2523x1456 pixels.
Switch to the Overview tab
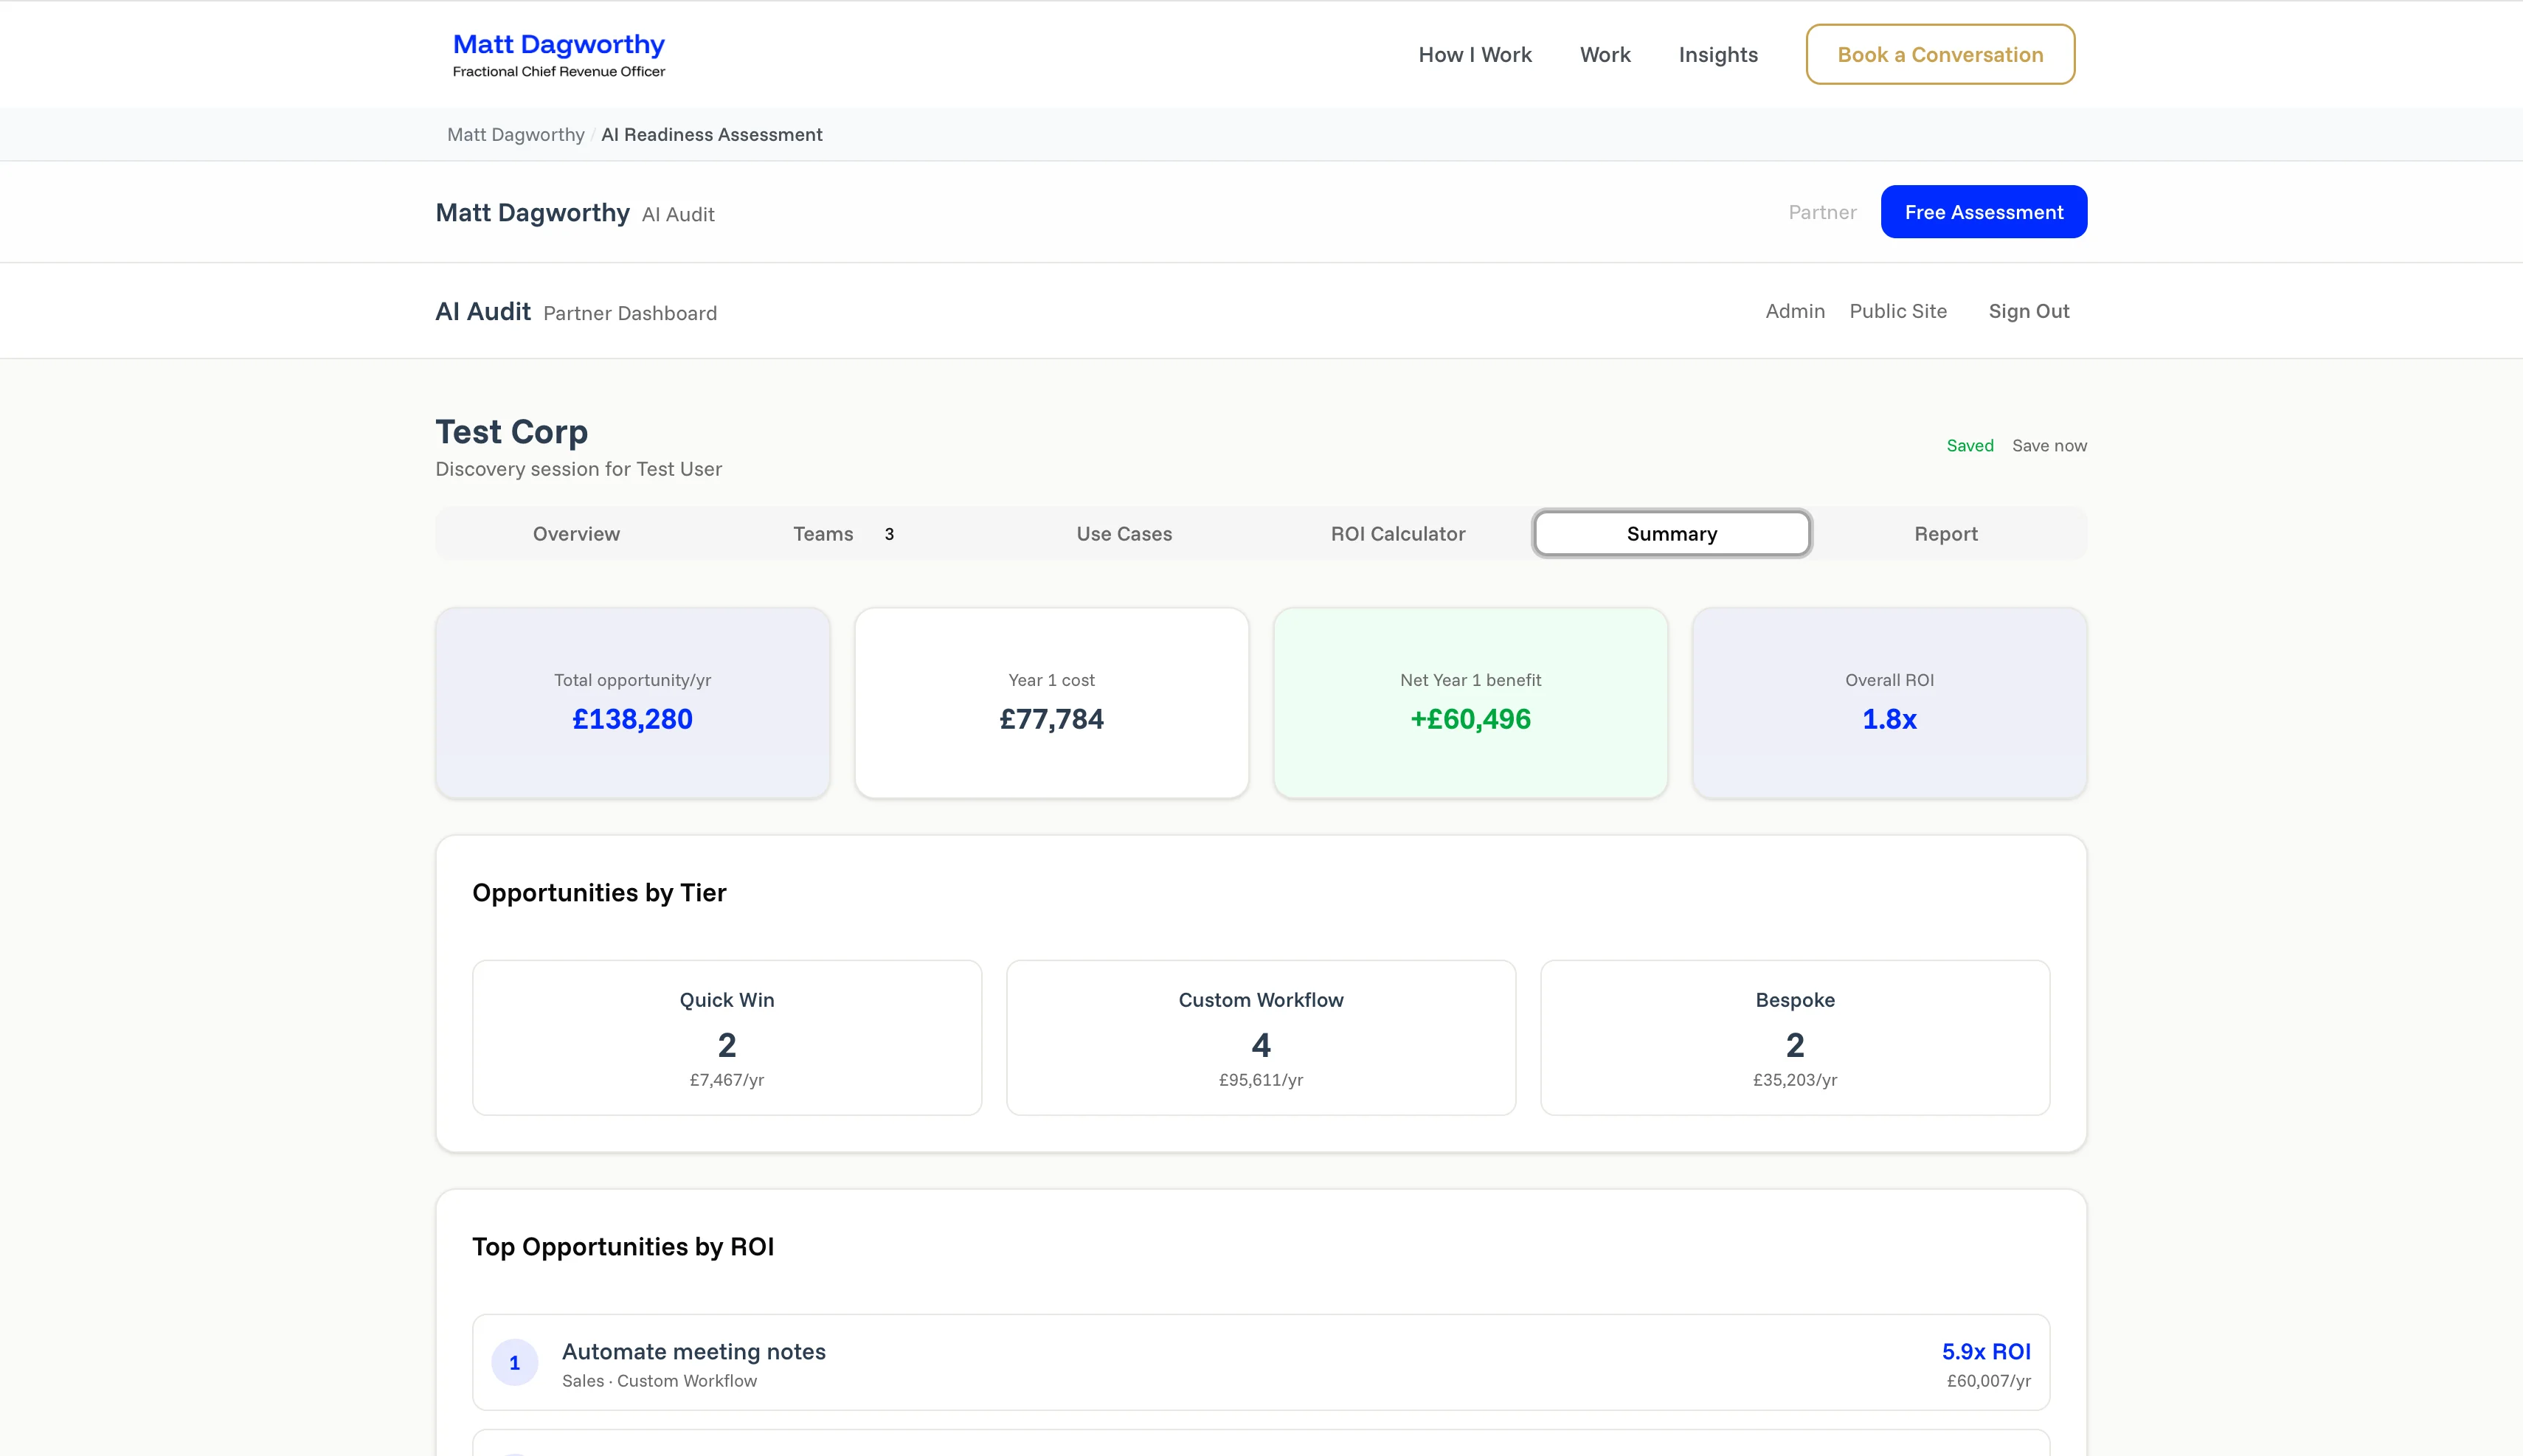point(576,534)
